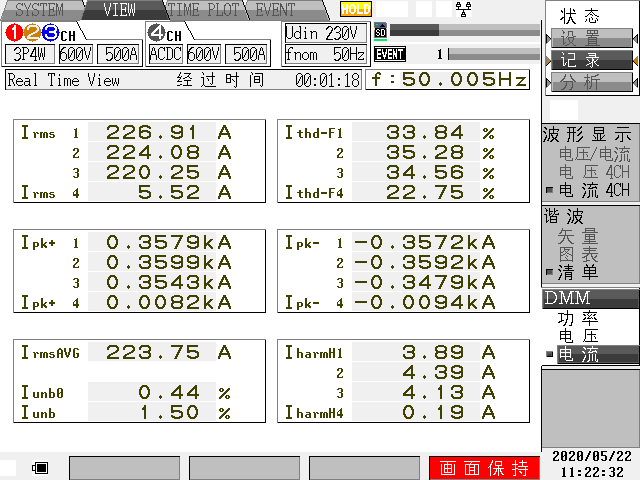Click the SD card status icon

click(x=380, y=31)
